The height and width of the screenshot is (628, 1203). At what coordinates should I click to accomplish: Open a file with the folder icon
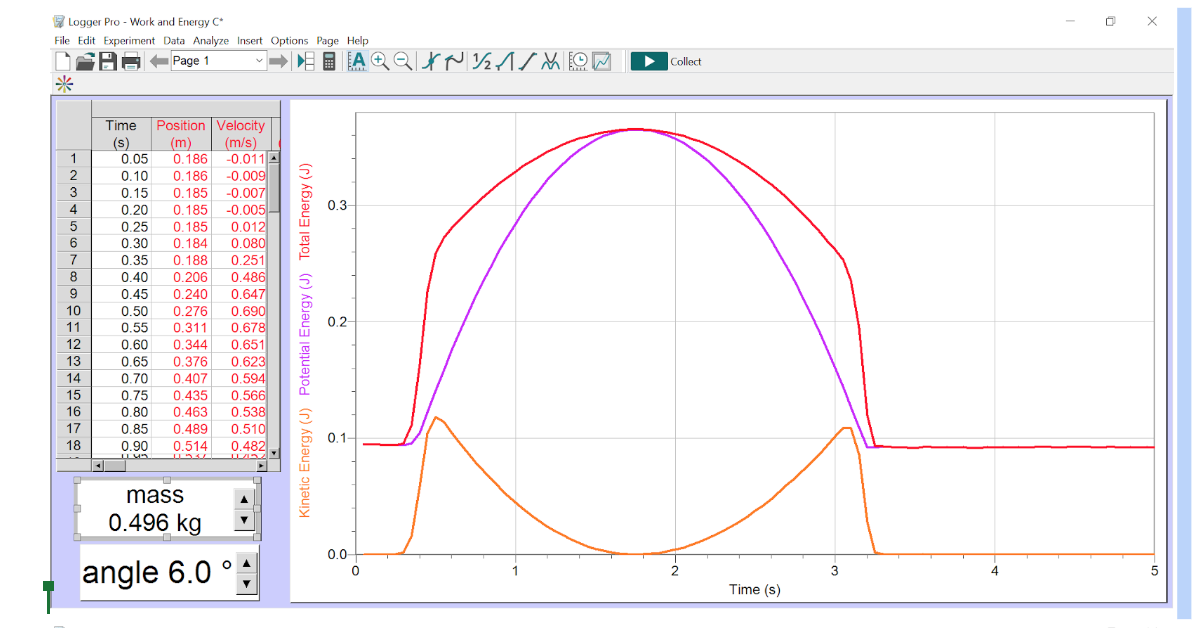pos(85,61)
